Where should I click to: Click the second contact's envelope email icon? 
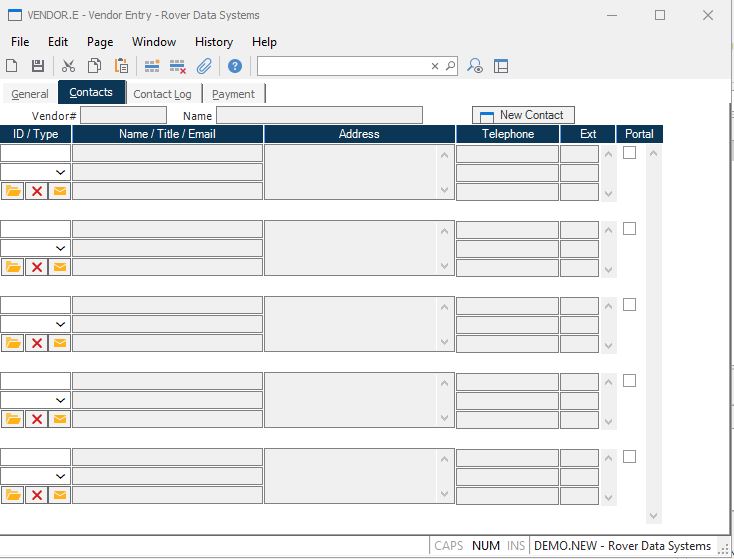coord(60,267)
